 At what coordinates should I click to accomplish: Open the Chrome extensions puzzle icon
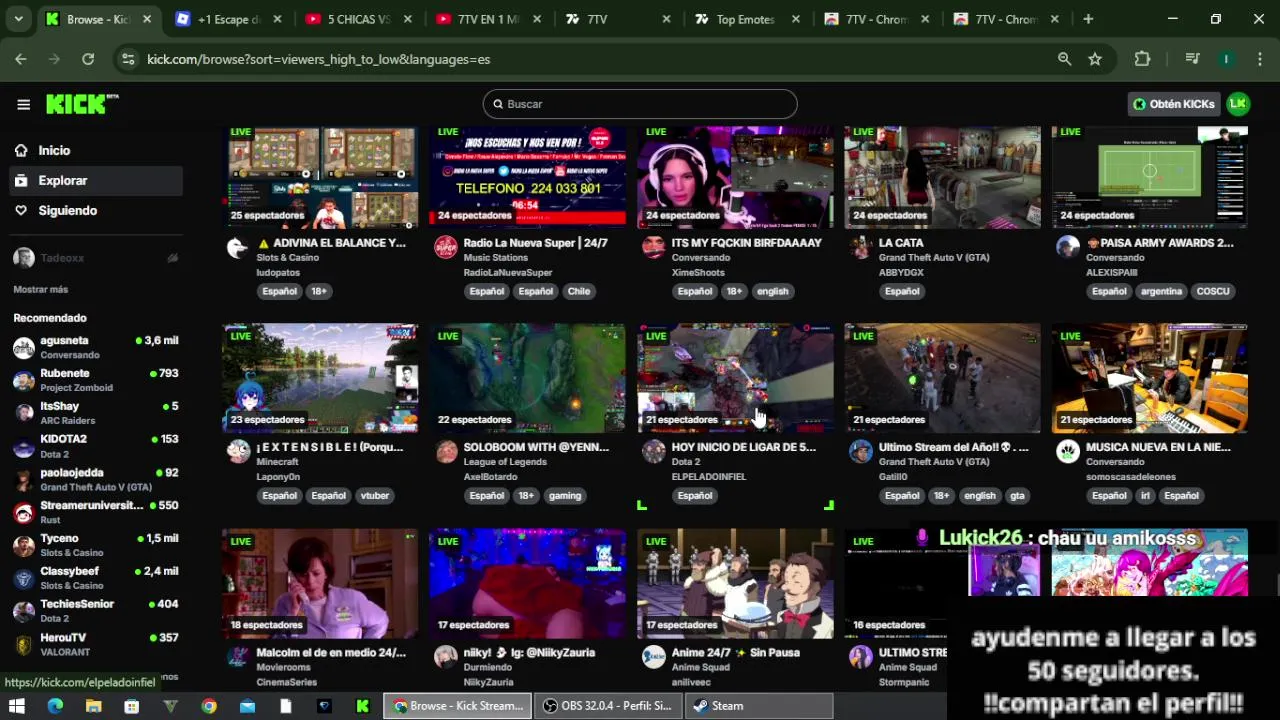coord(1142,59)
